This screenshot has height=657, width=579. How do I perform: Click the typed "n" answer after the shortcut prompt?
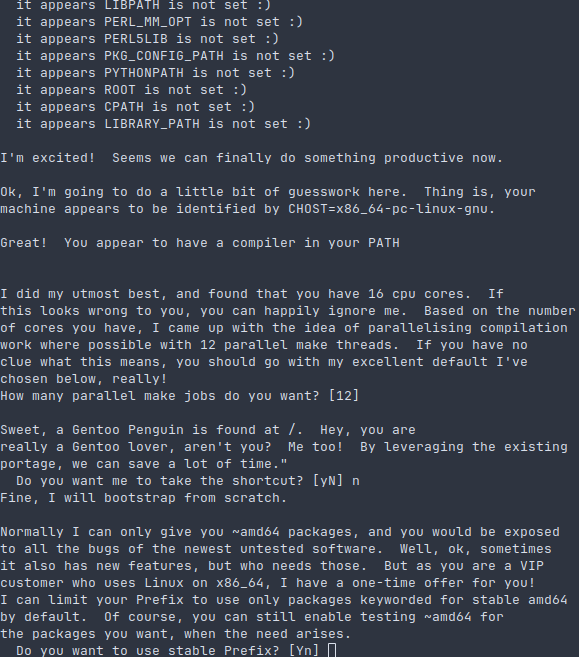(x=356, y=481)
